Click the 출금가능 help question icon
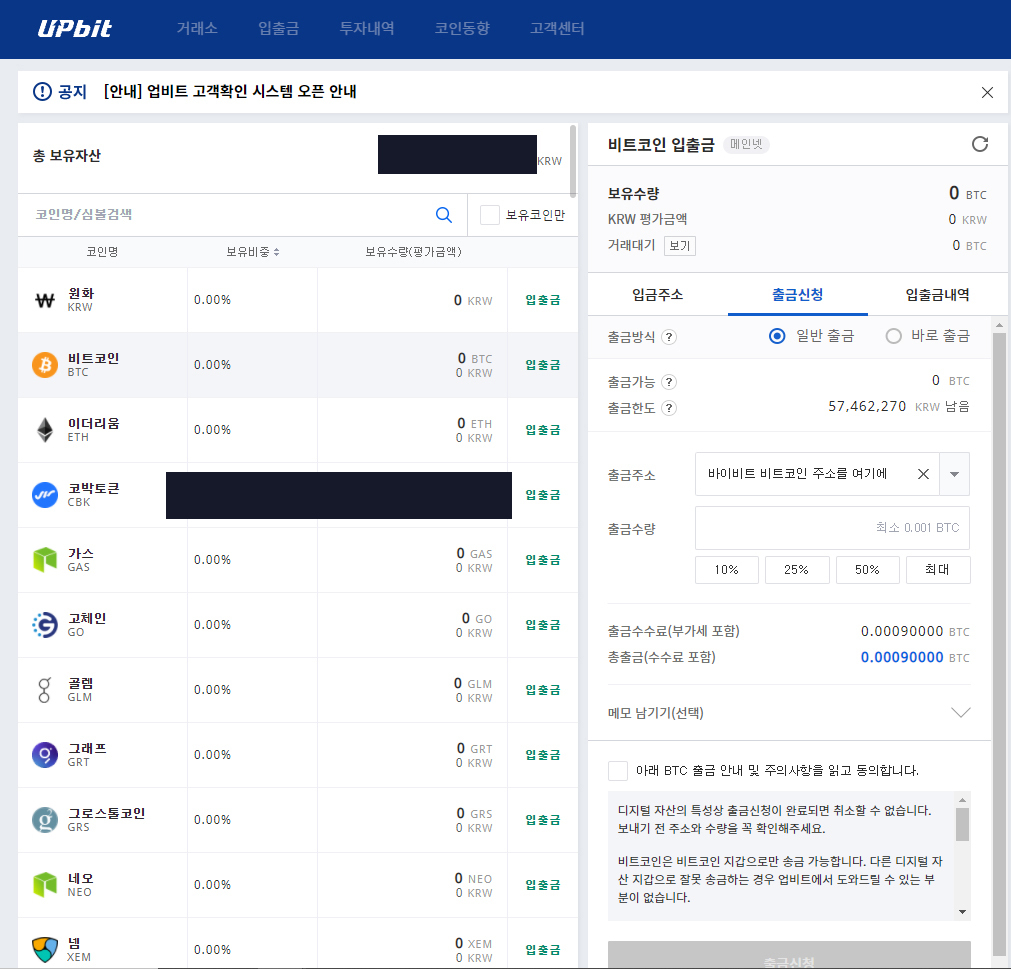Image resolution: width=1011 pixels, height=969 pixels. point(669,382)
